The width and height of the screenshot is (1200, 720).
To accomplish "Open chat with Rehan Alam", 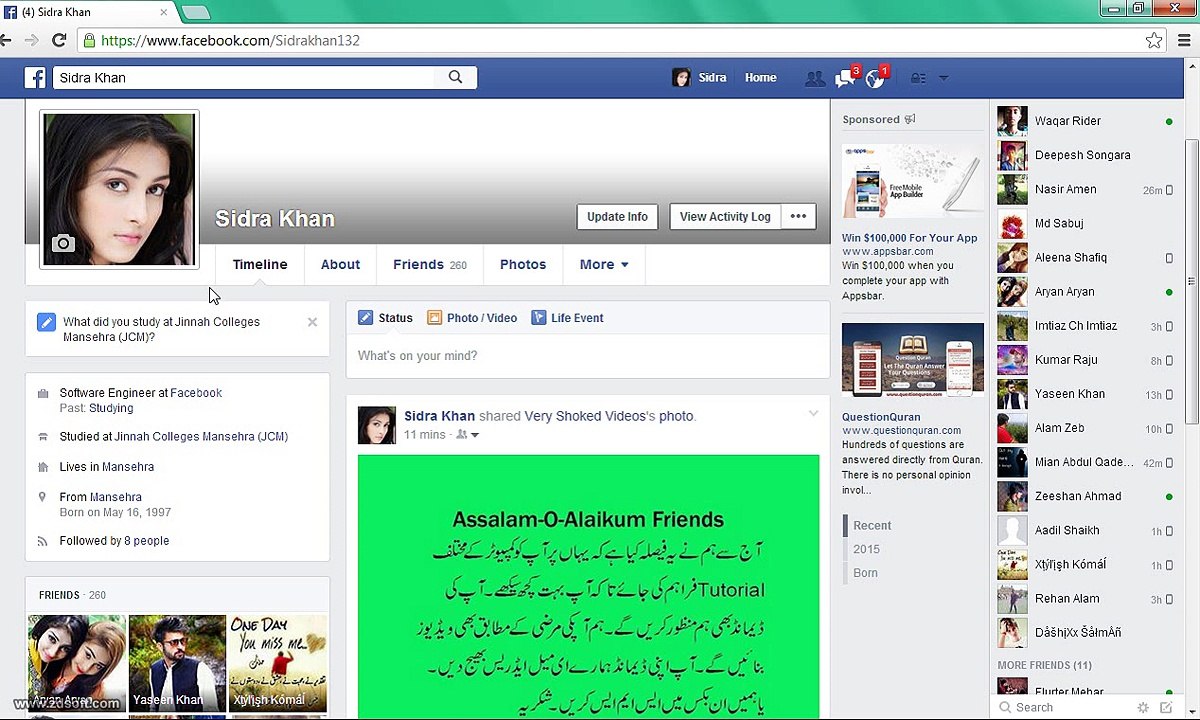I will [1086, 598].
